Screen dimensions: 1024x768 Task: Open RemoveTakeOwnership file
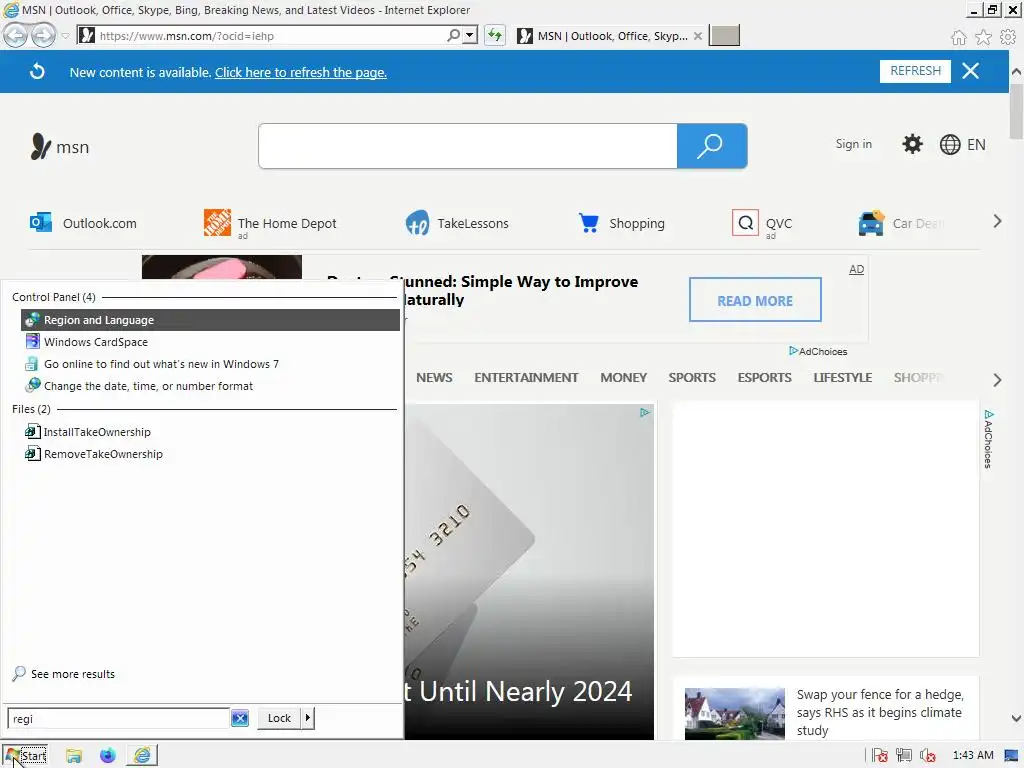210,454
